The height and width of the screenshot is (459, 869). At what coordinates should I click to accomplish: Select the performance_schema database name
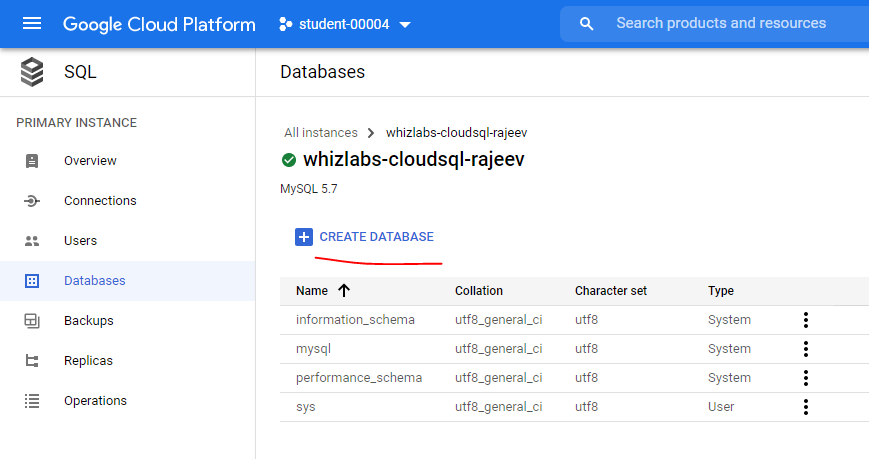(359, 378)
